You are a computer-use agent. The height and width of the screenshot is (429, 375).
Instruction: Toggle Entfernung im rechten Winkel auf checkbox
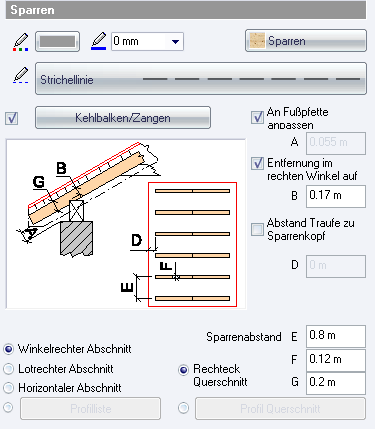(x=257, y=163)
